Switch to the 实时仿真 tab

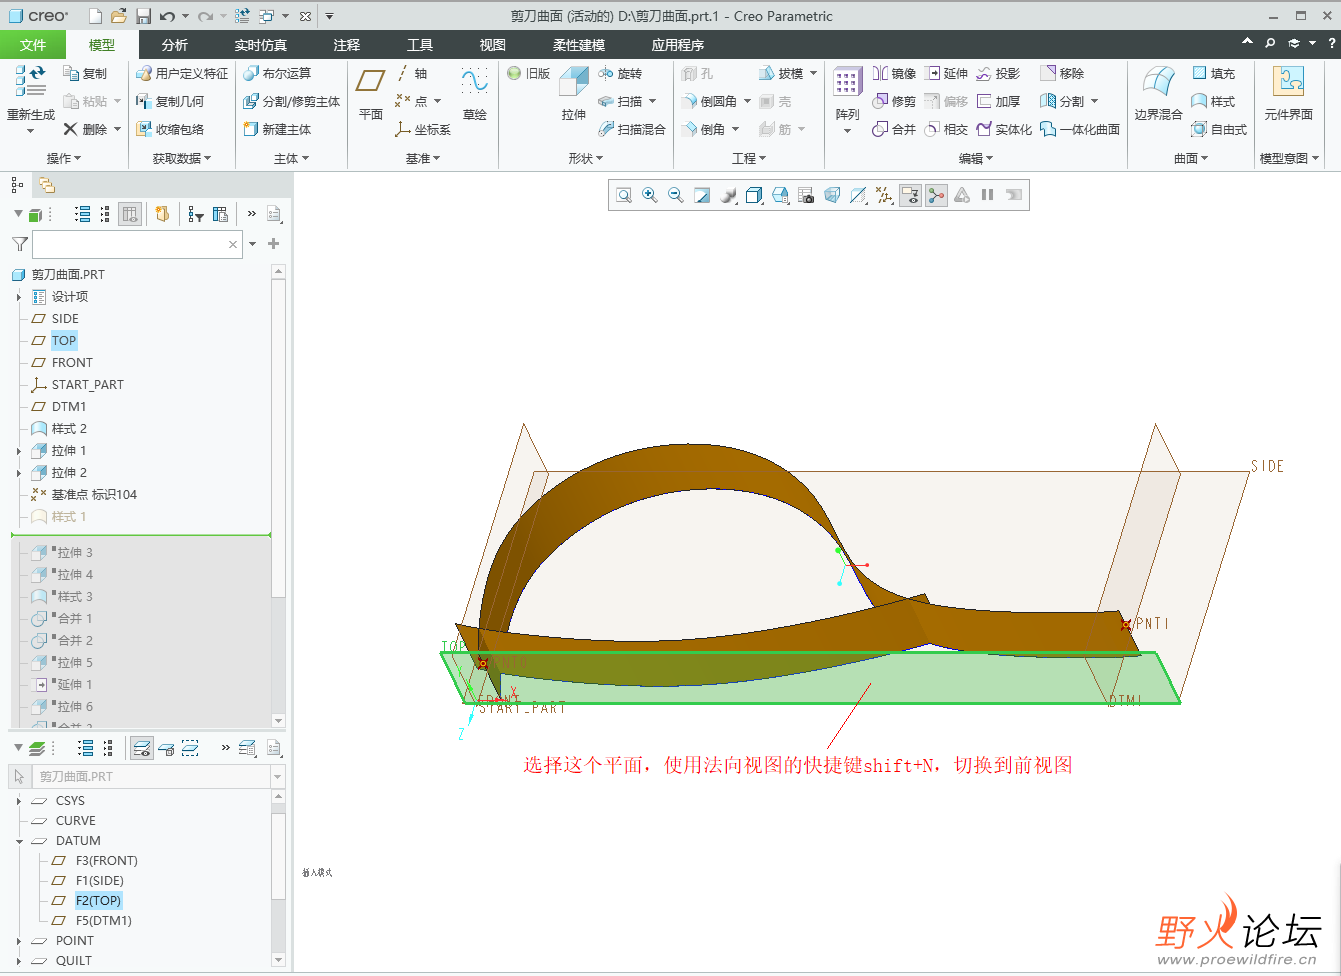[x=261, y=45]
